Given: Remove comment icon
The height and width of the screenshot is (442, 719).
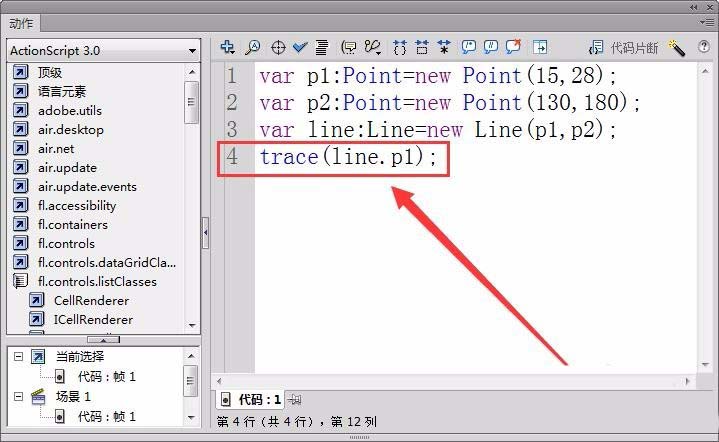Looking at the screenshot, I should (x=514, y=47).
